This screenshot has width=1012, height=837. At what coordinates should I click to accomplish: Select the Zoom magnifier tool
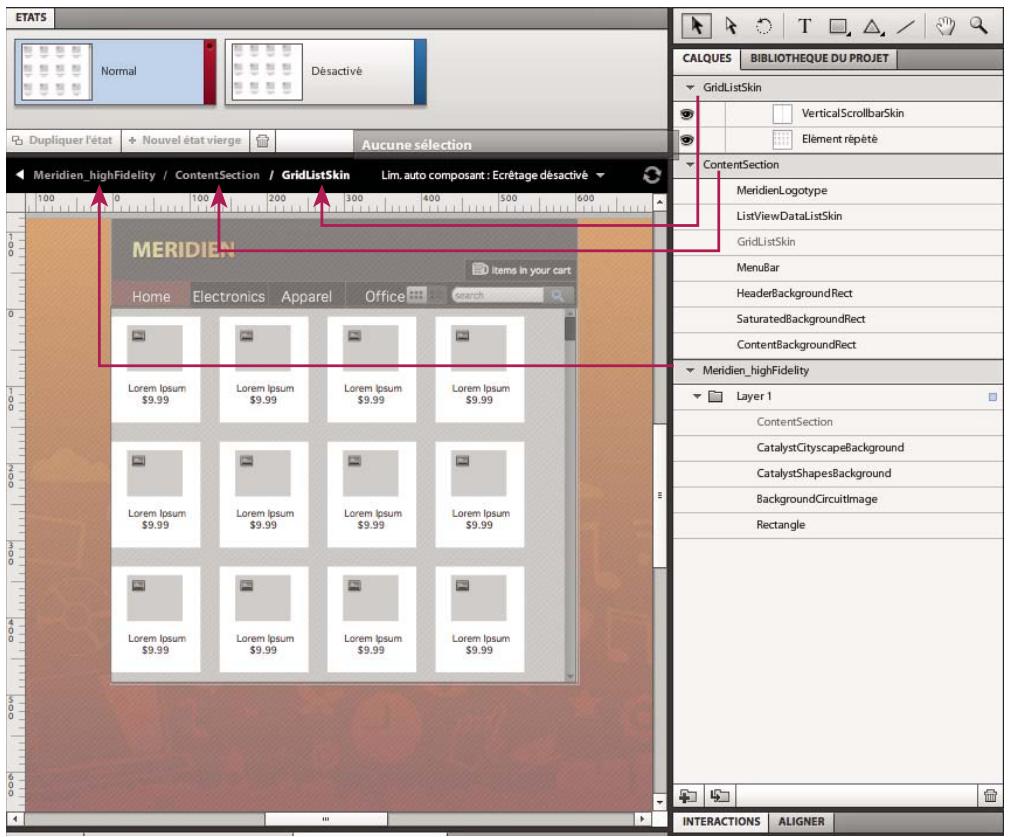(979, 26)
